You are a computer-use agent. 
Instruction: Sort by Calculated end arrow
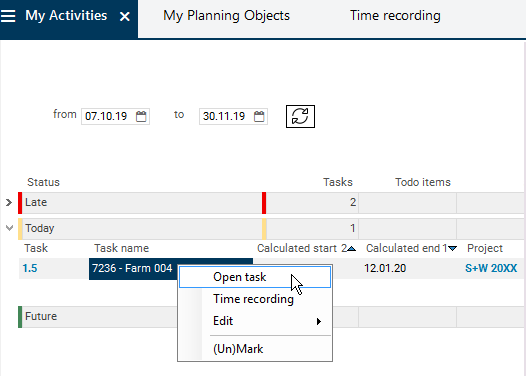(453, 249)
